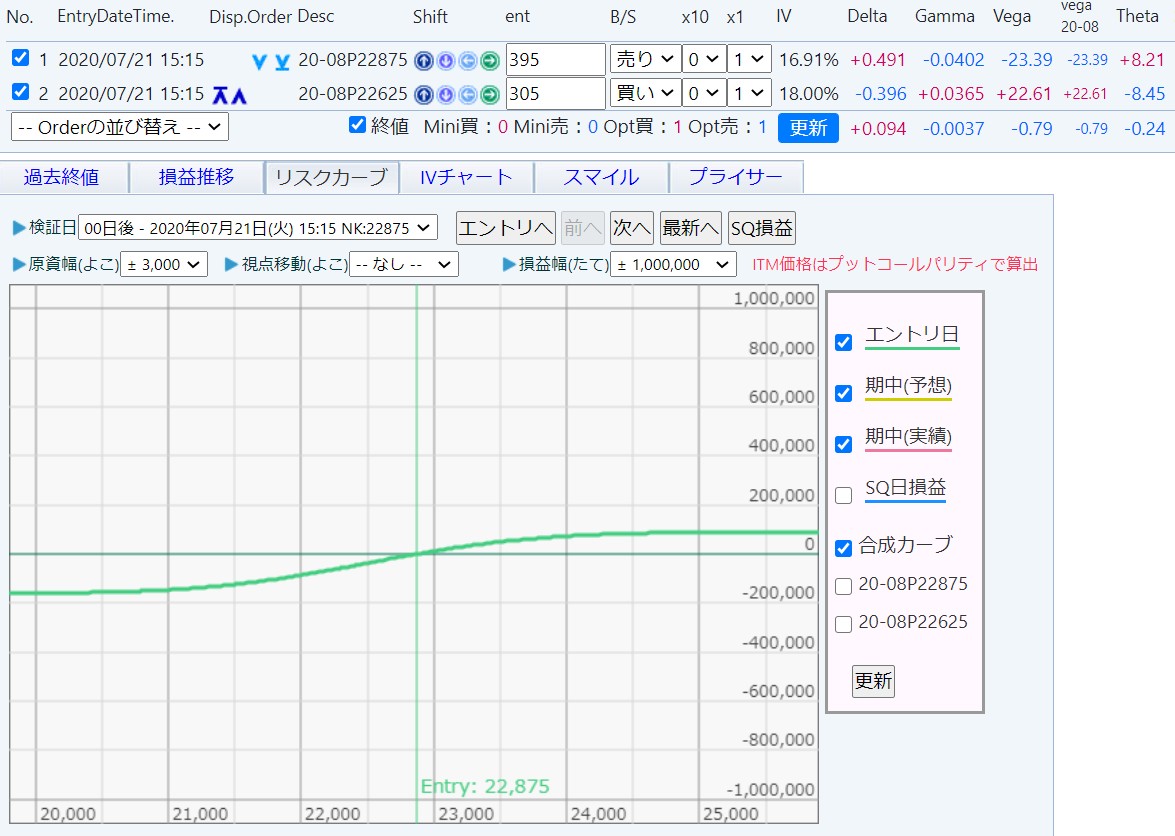
Task: Shift right green arrow for 20-08P22875
Action: [x=490, y=61]
